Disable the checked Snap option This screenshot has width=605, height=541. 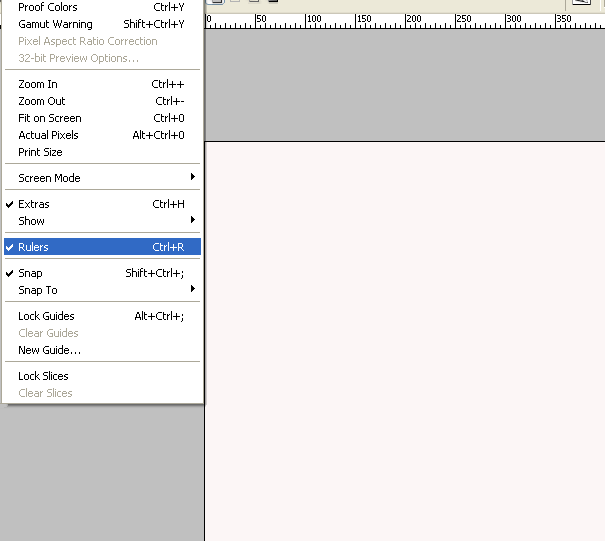tap(30, 273)
